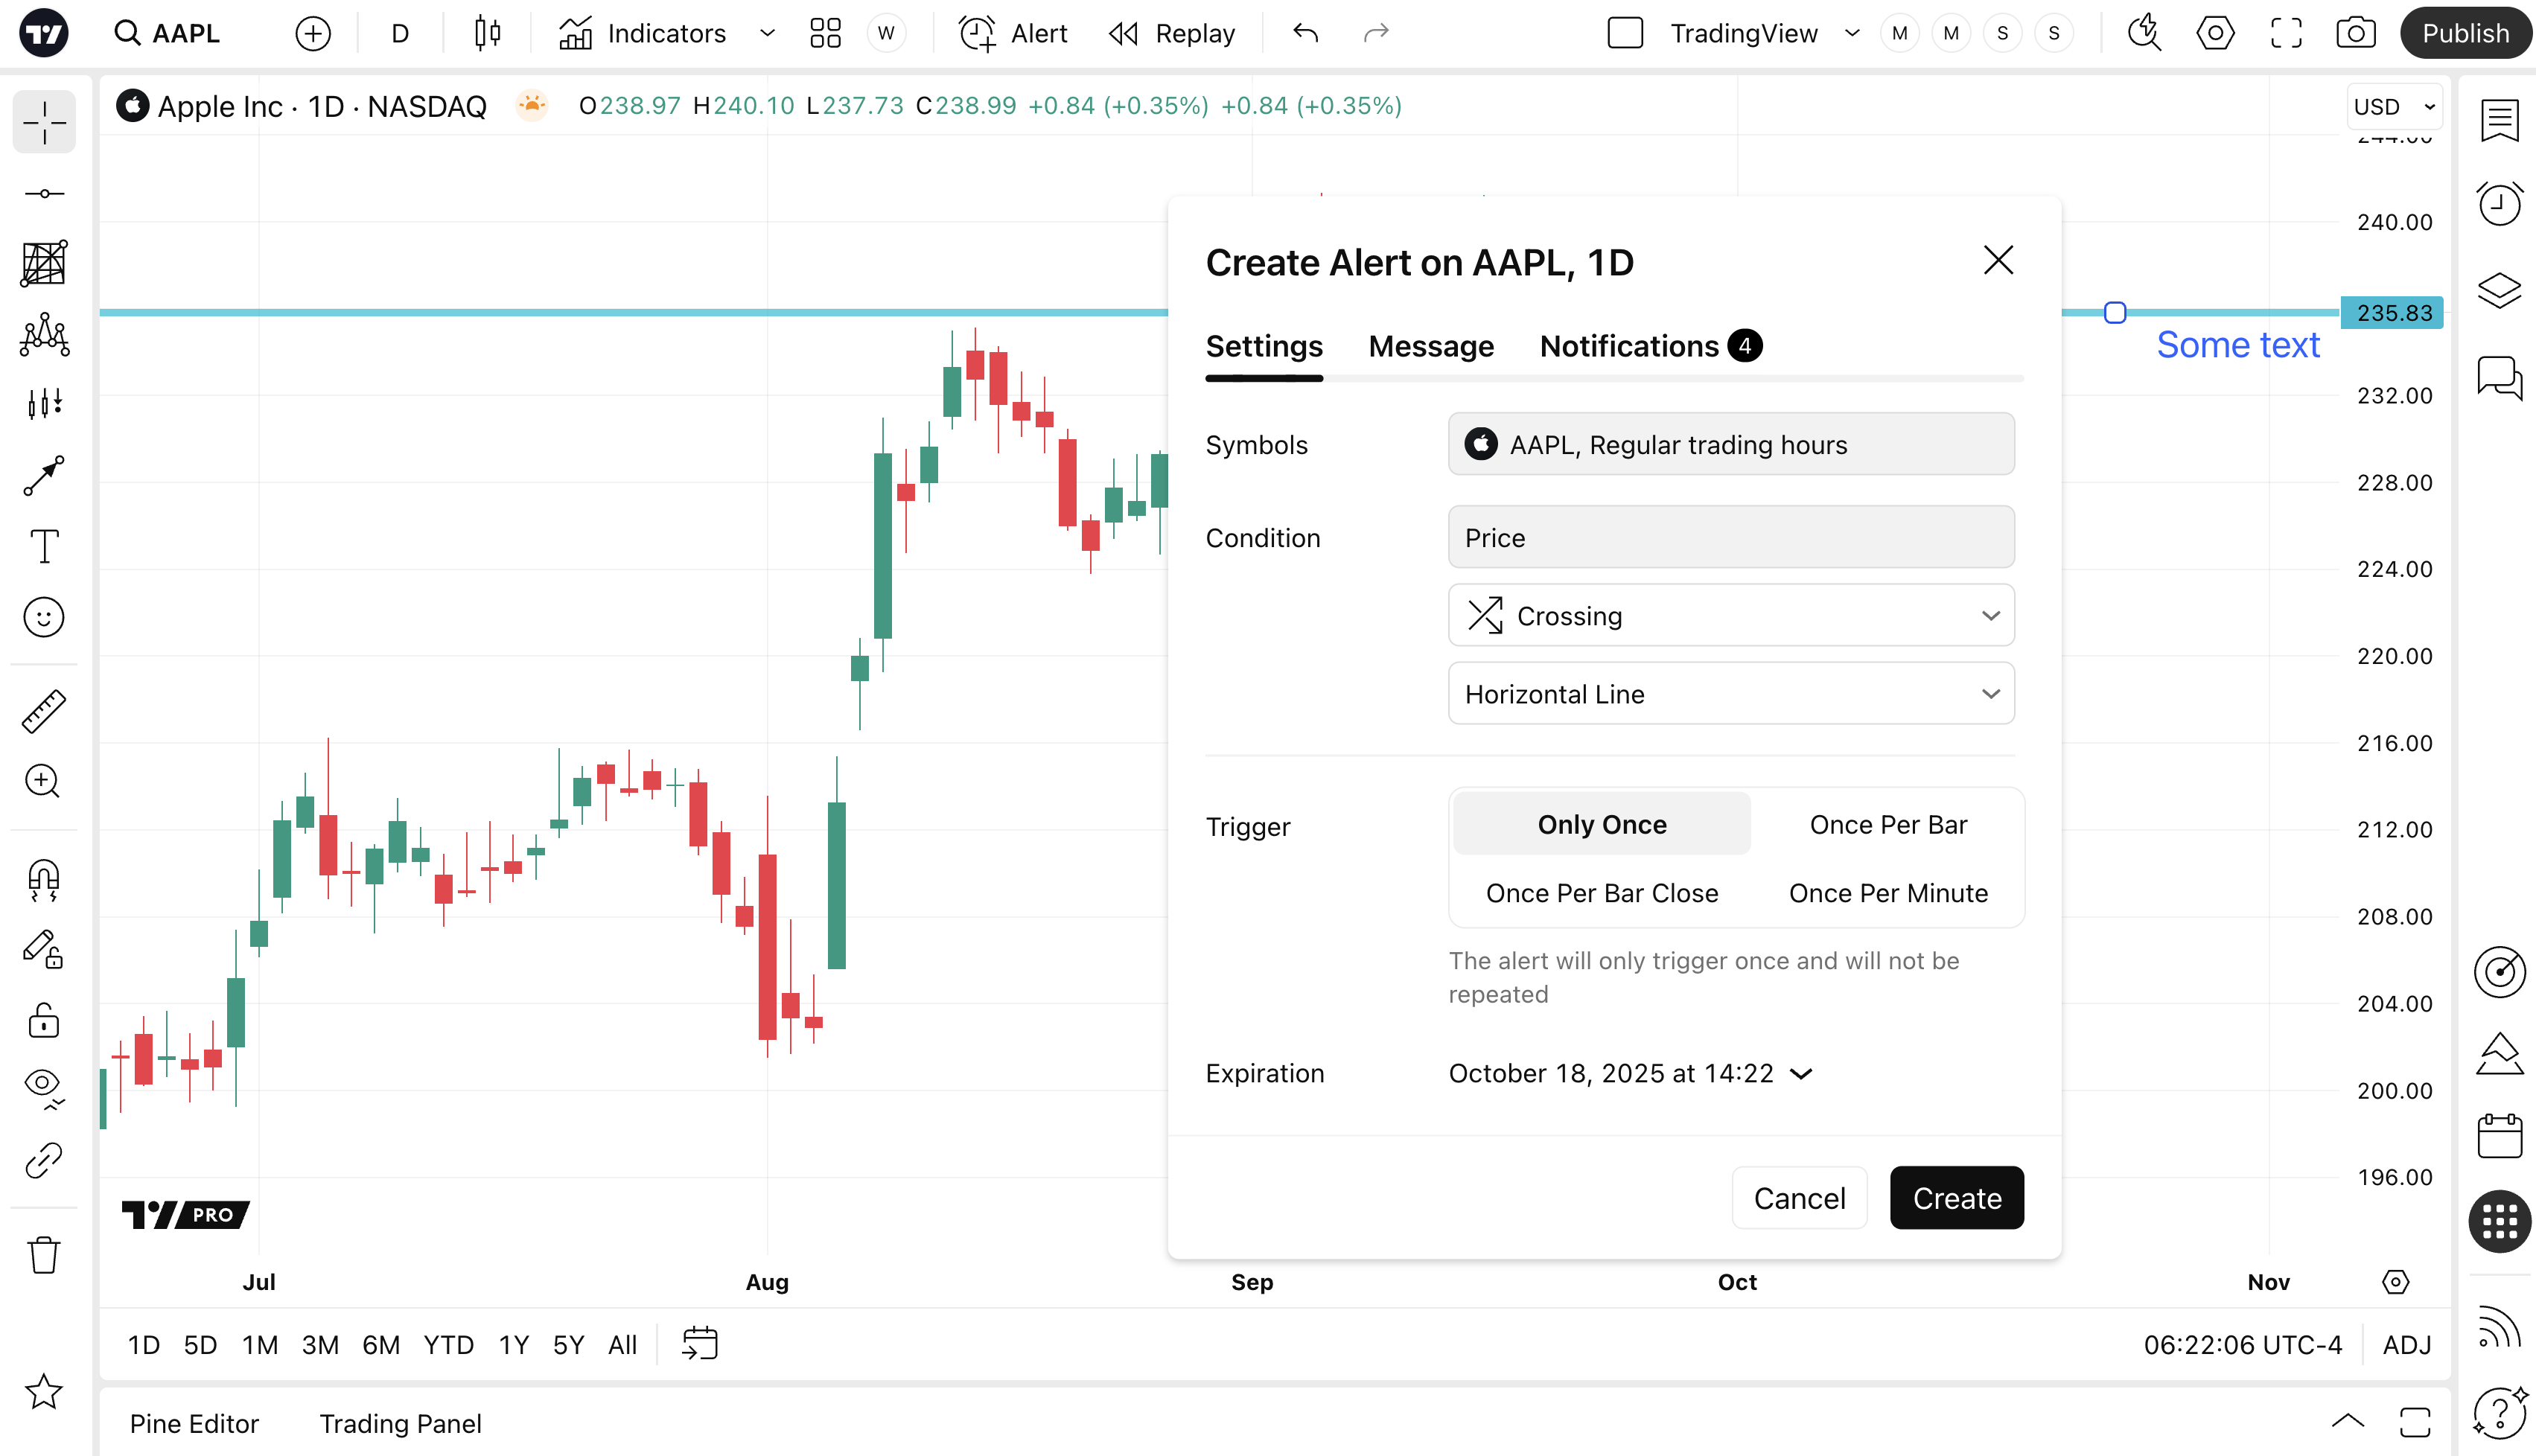The width and height of the screenshot is (2536, 1456).
Task: Open the Replay bar mode
Action: 1172,33
